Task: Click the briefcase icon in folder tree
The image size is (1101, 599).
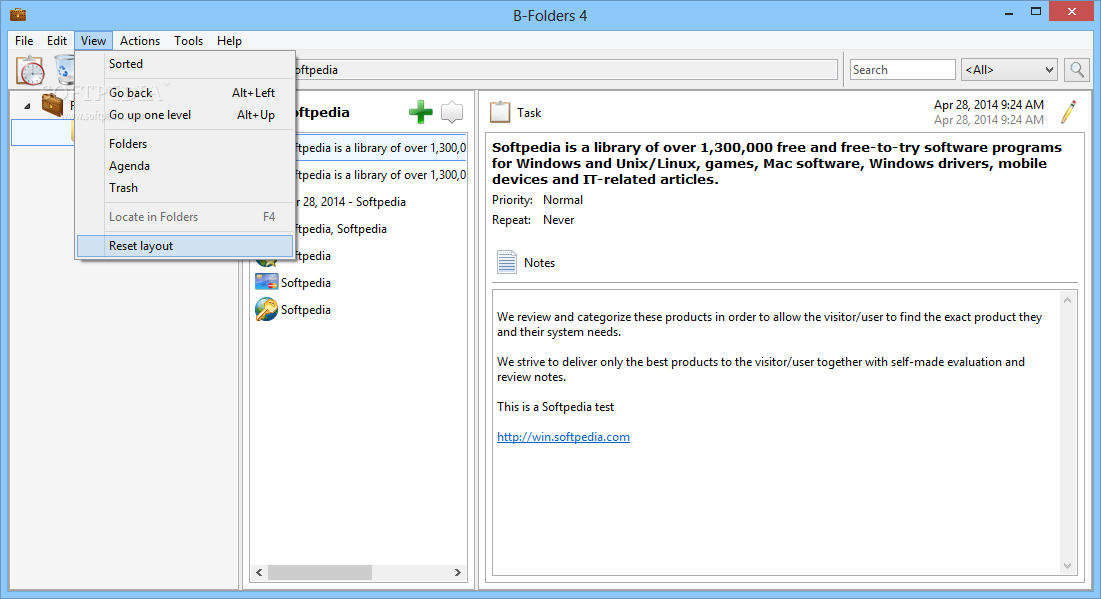Action: coord(53,105)
